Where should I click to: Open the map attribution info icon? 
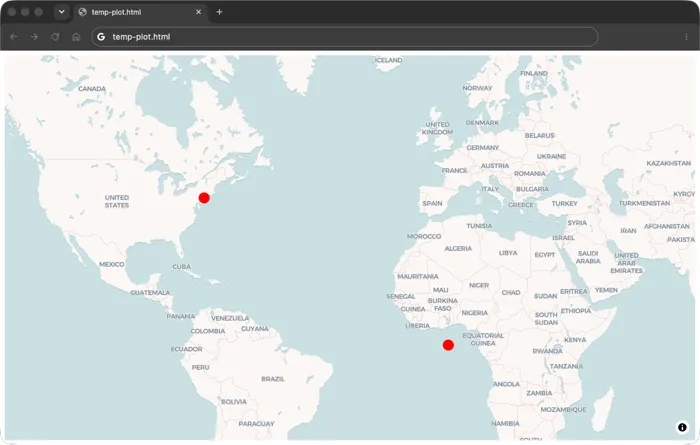tap(682, 427)
